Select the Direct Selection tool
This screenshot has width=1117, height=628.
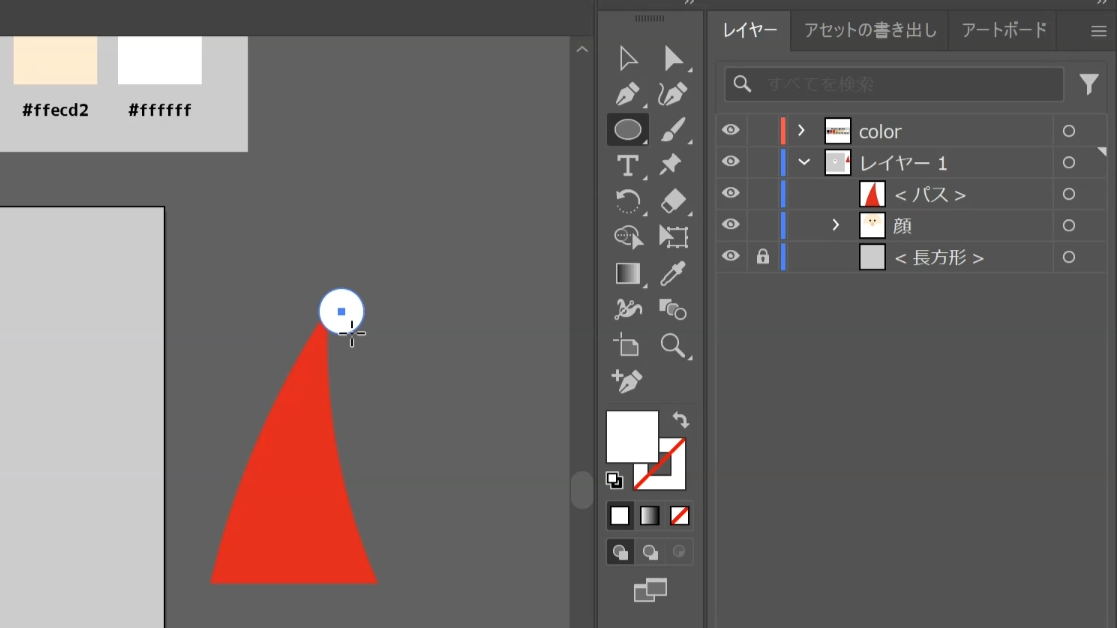[673, 59]
